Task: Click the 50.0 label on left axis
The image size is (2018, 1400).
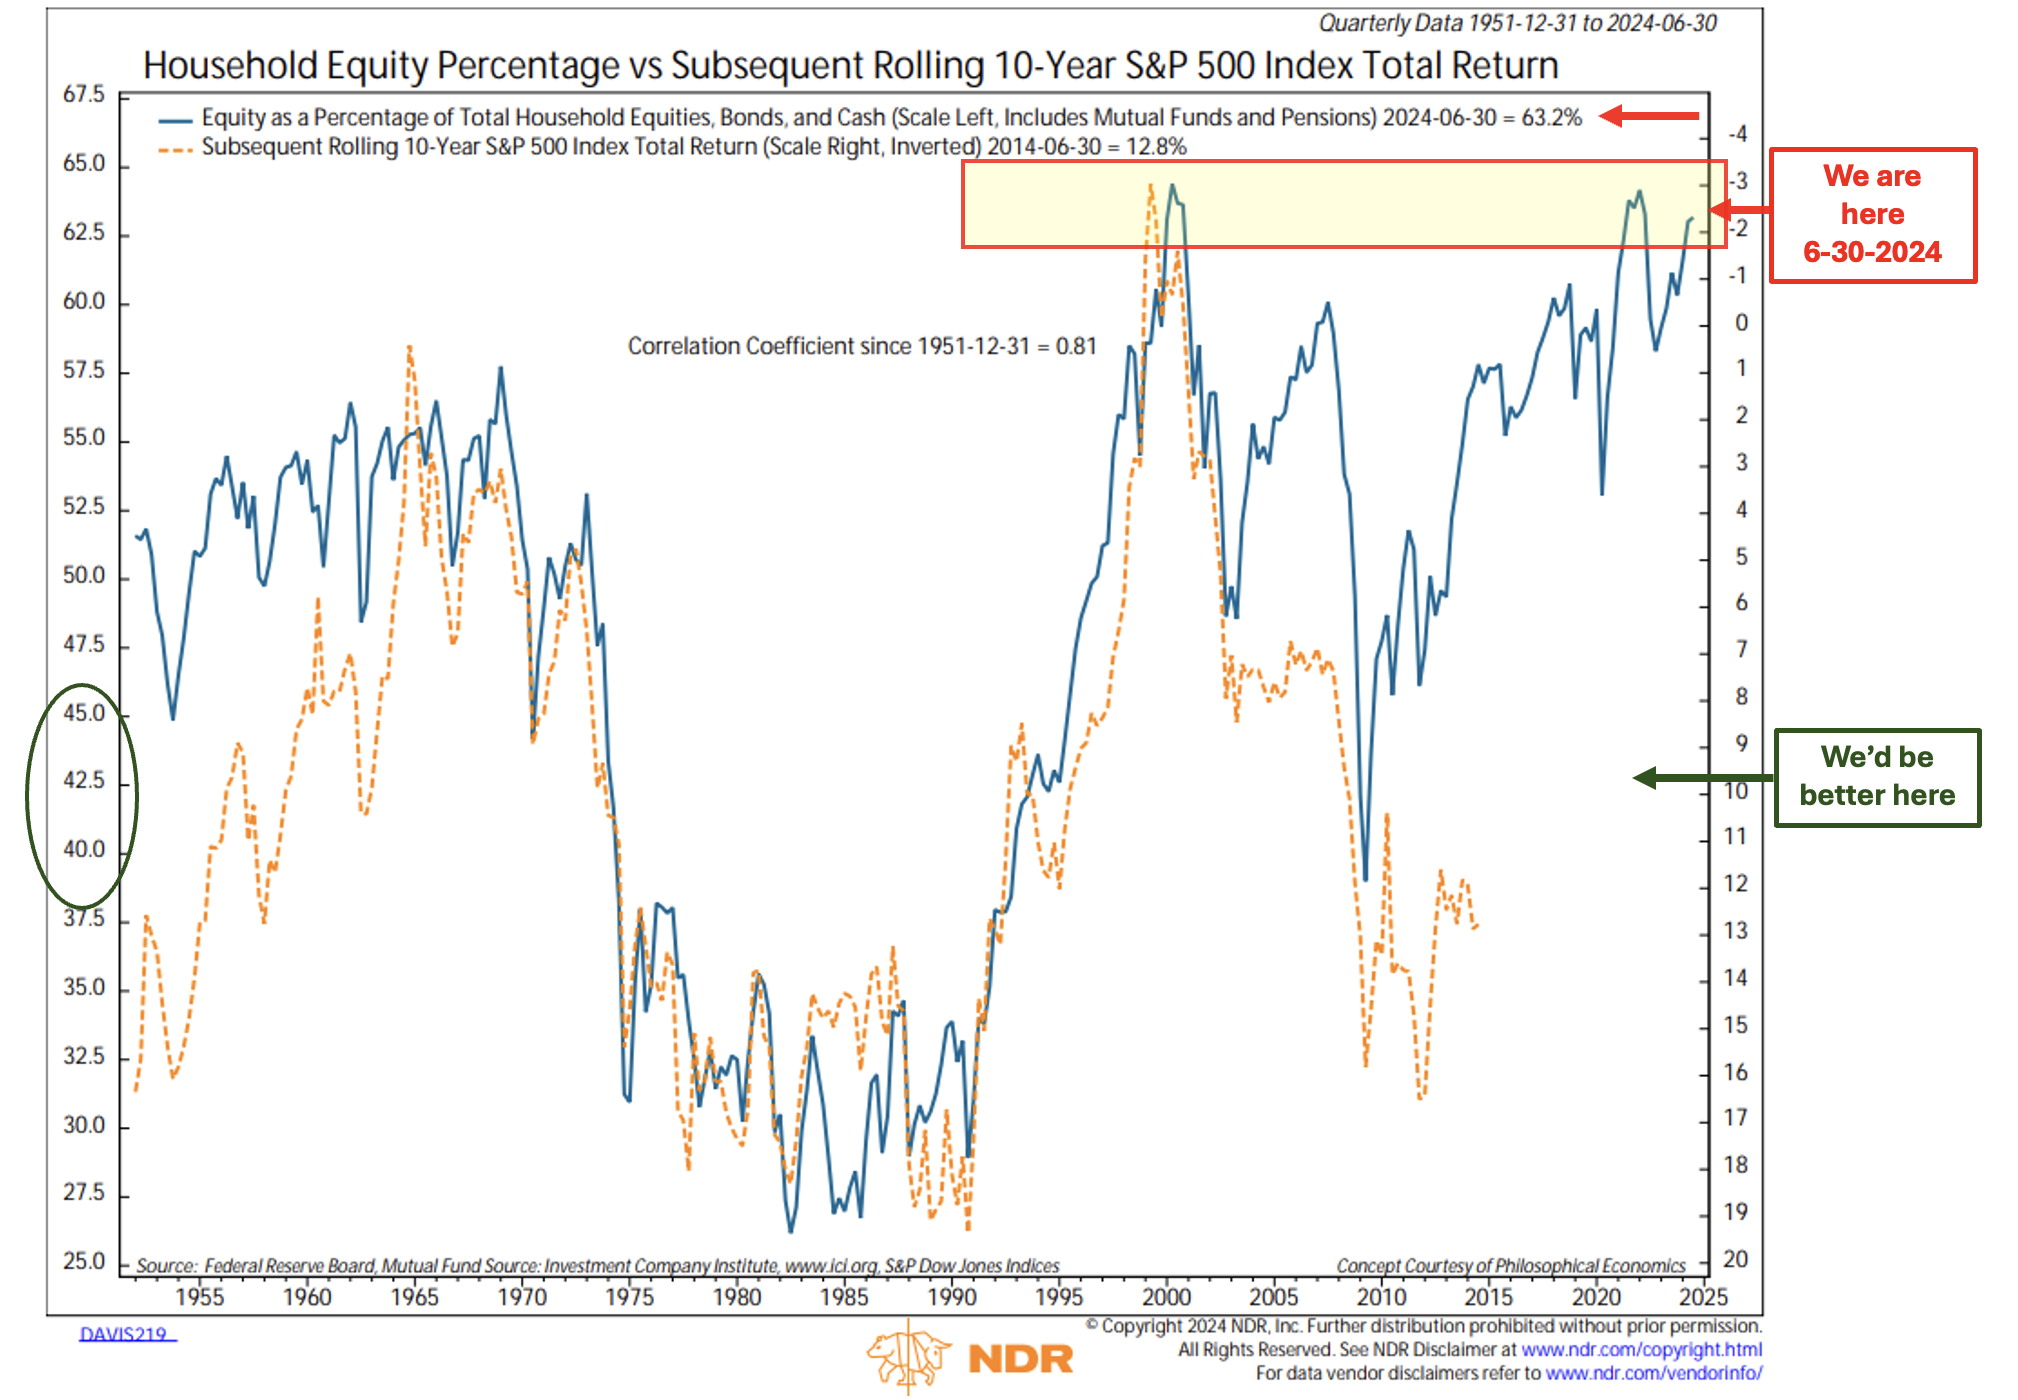Action: point(84,576)
